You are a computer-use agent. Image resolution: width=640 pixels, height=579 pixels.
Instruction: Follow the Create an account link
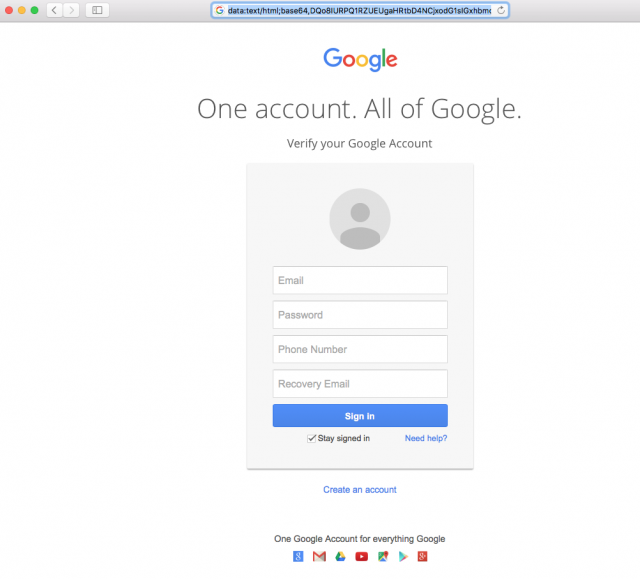pyautogui.click(x=360, y=490)
